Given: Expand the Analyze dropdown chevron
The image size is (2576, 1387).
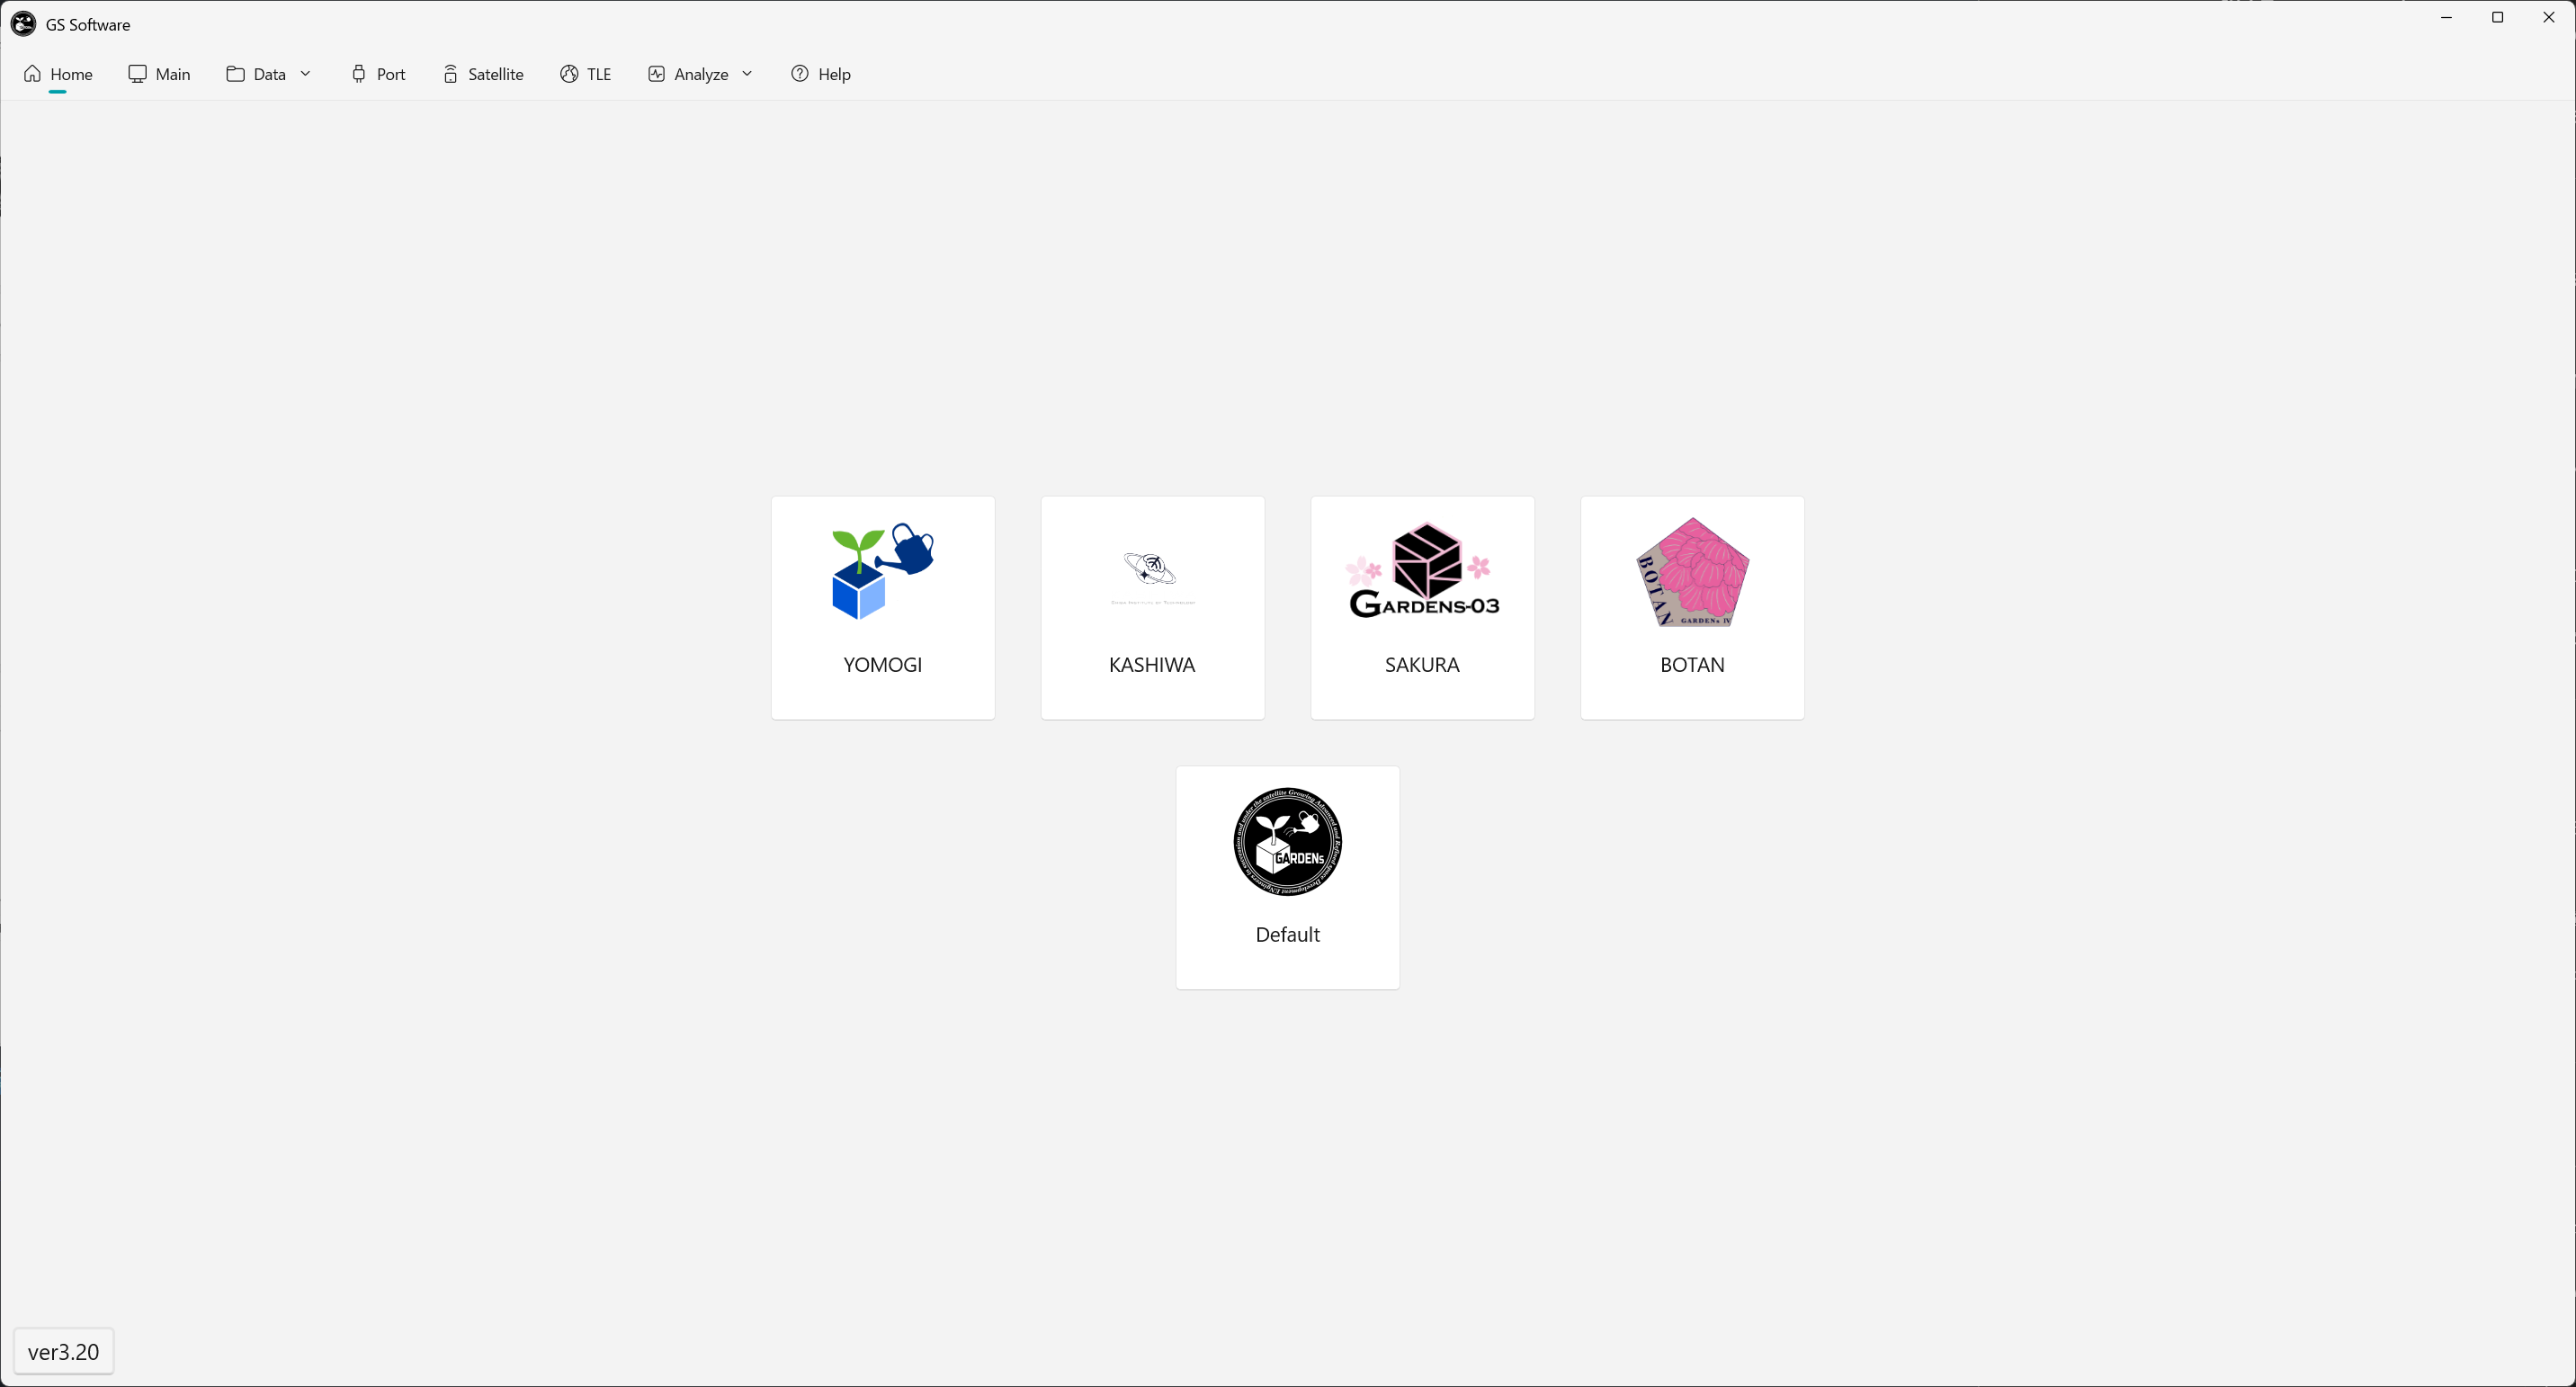Looking at the screenshot, I should [747, 74].
